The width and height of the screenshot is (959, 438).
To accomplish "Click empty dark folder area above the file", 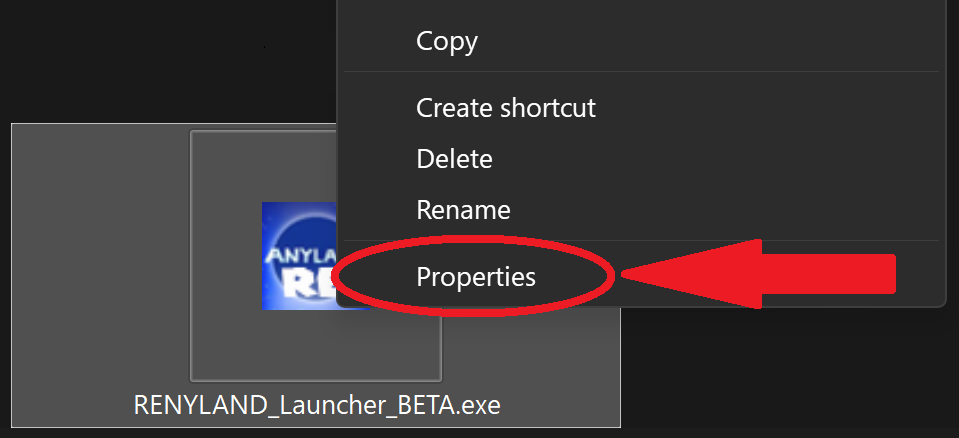I will [168, 61].
